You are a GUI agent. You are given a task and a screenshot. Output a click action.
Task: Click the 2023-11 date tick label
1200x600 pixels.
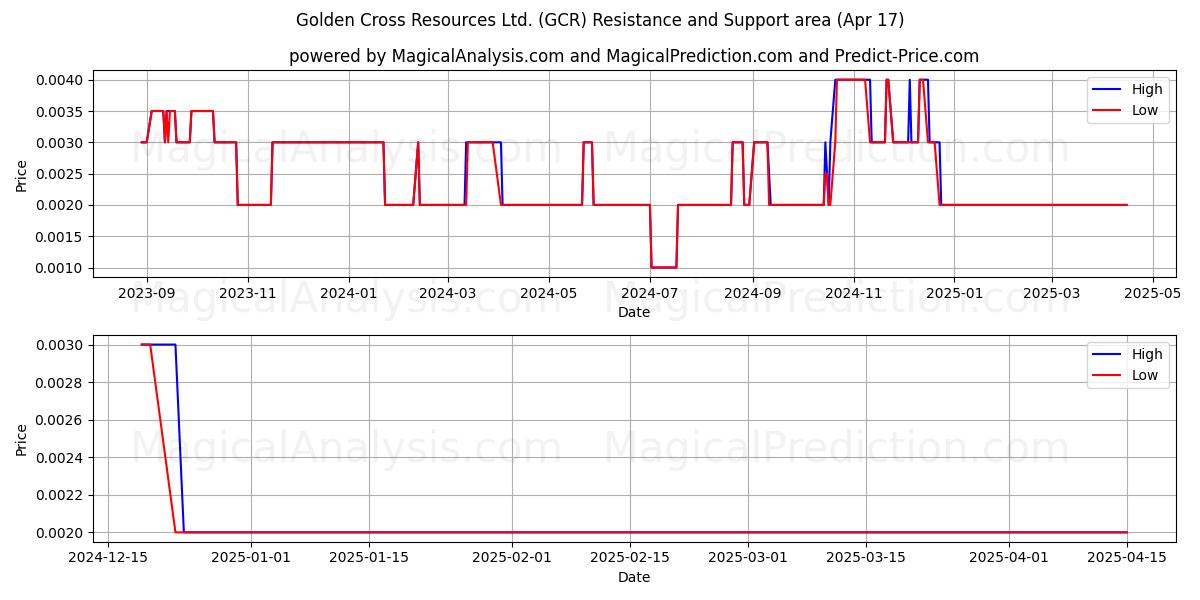point(248,295)
